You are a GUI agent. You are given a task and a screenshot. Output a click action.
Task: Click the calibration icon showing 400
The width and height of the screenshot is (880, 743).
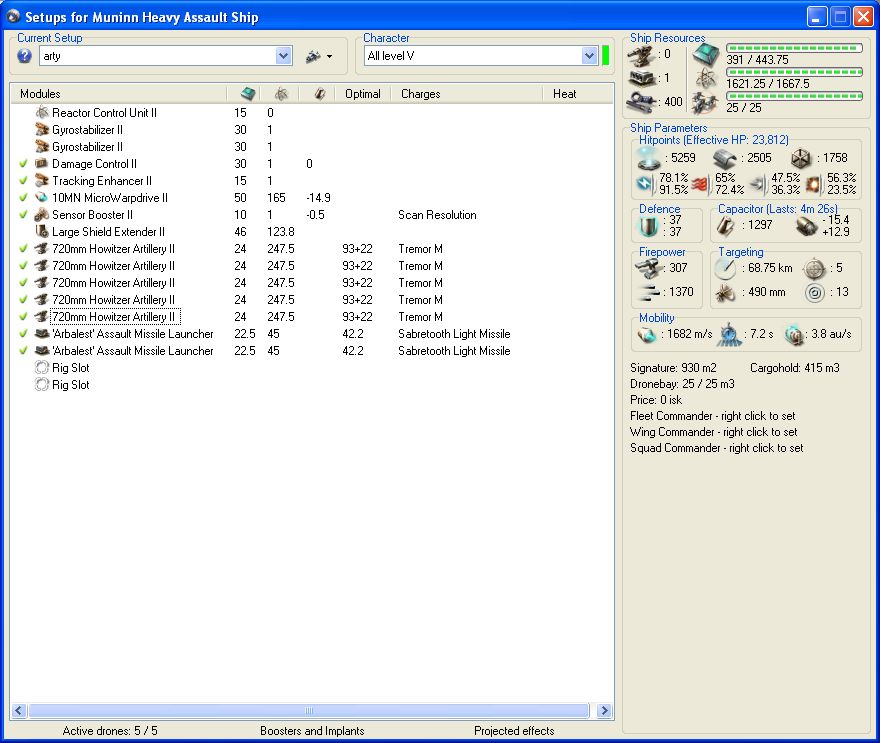641,102
